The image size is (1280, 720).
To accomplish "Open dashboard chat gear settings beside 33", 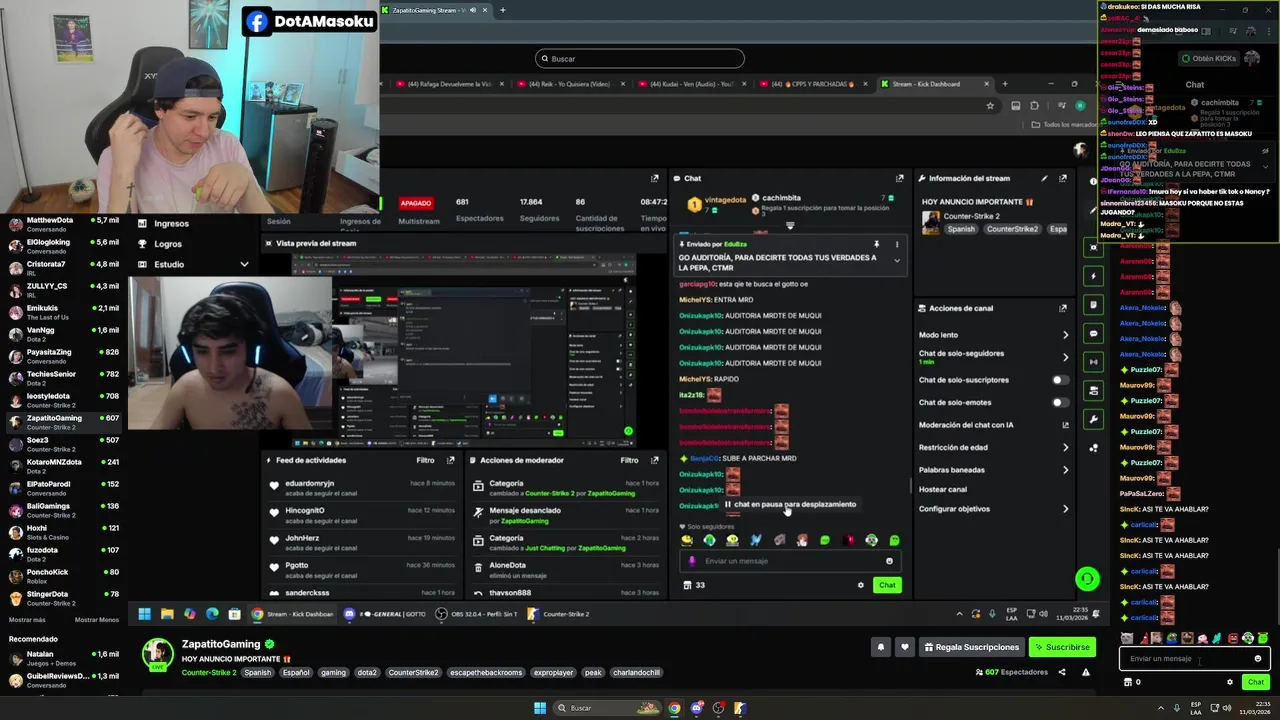I will tap(860, 585).
